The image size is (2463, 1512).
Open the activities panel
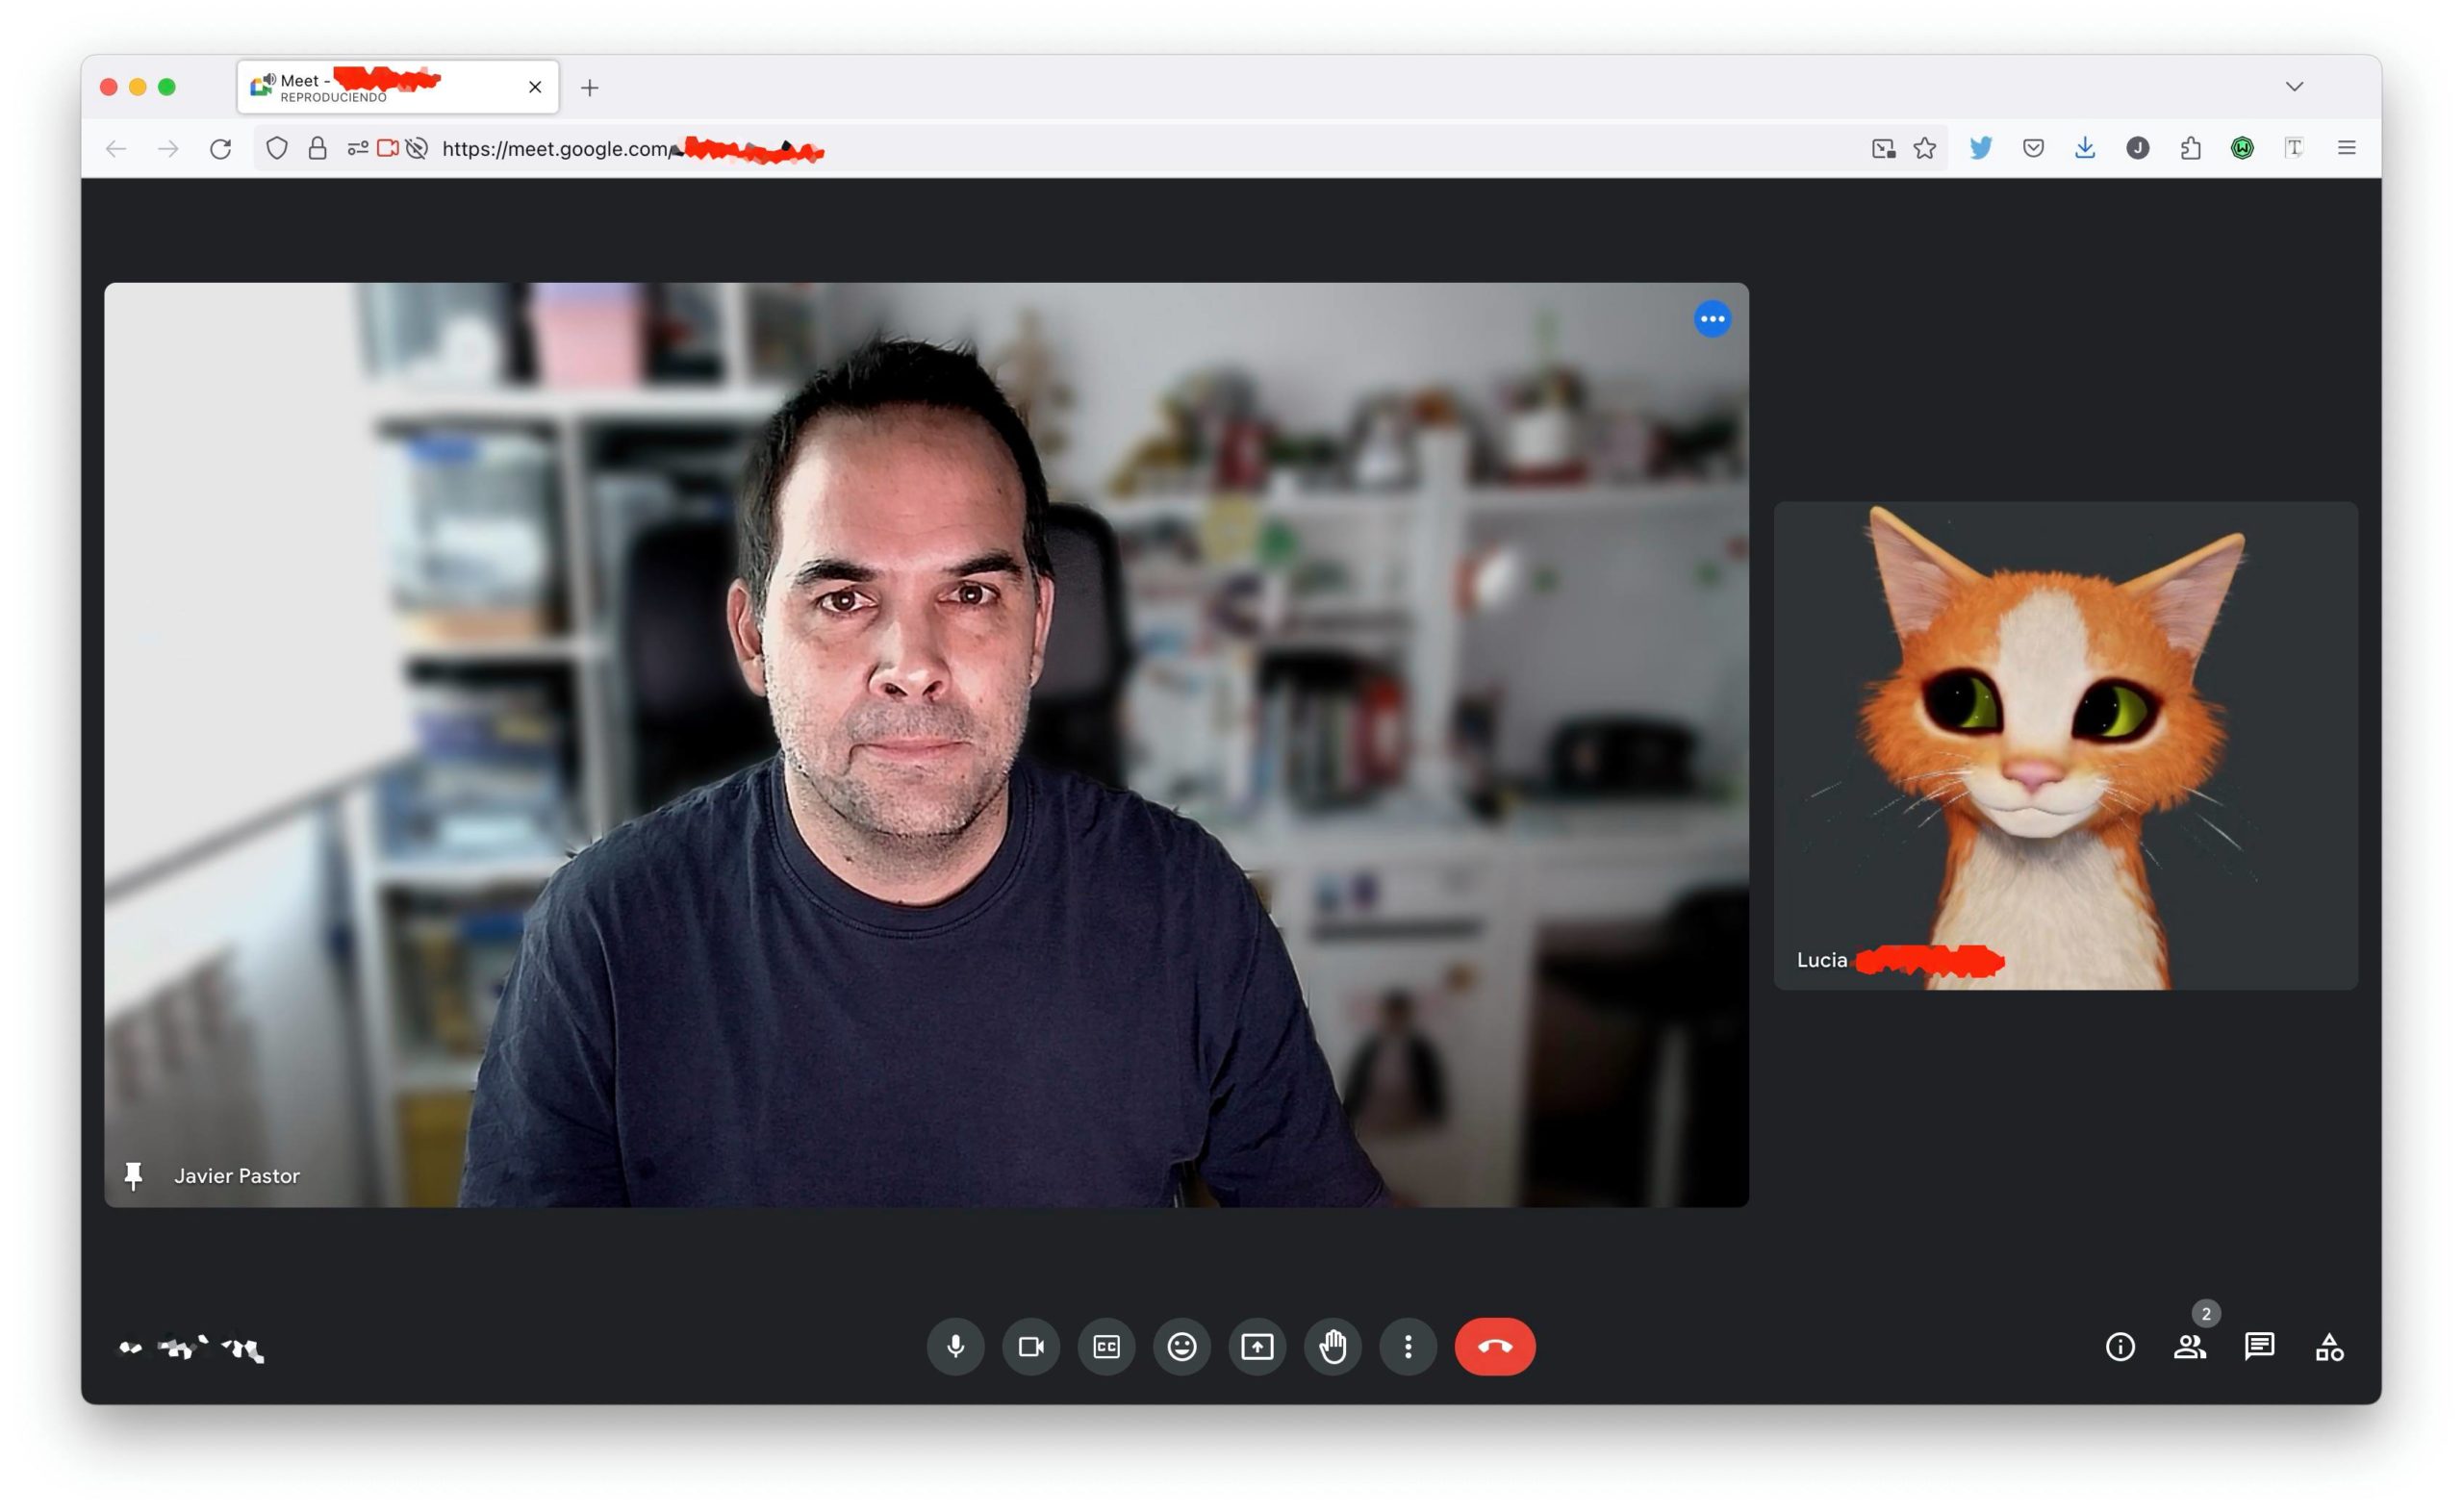[x=2329, y=1347]
